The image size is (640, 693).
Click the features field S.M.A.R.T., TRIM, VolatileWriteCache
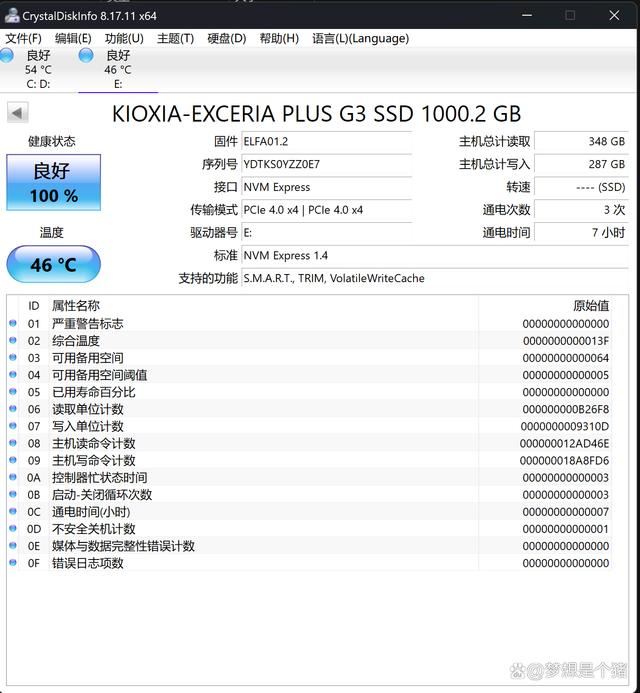434,278
